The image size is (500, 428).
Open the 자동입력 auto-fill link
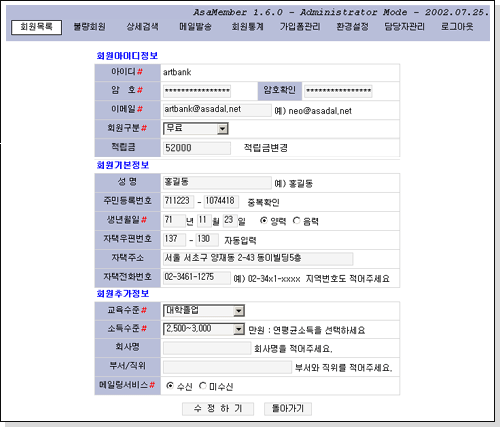point(240,240)
